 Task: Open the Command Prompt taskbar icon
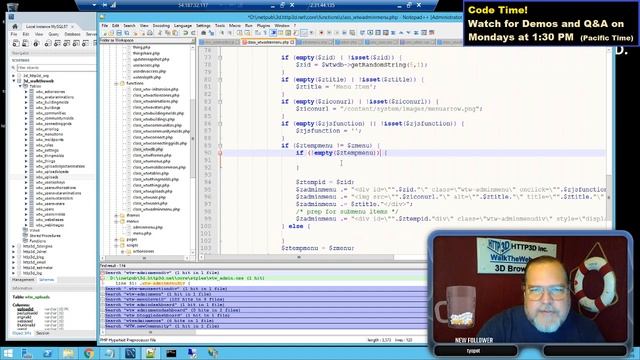pyautogui.click(x=171, y=353)
